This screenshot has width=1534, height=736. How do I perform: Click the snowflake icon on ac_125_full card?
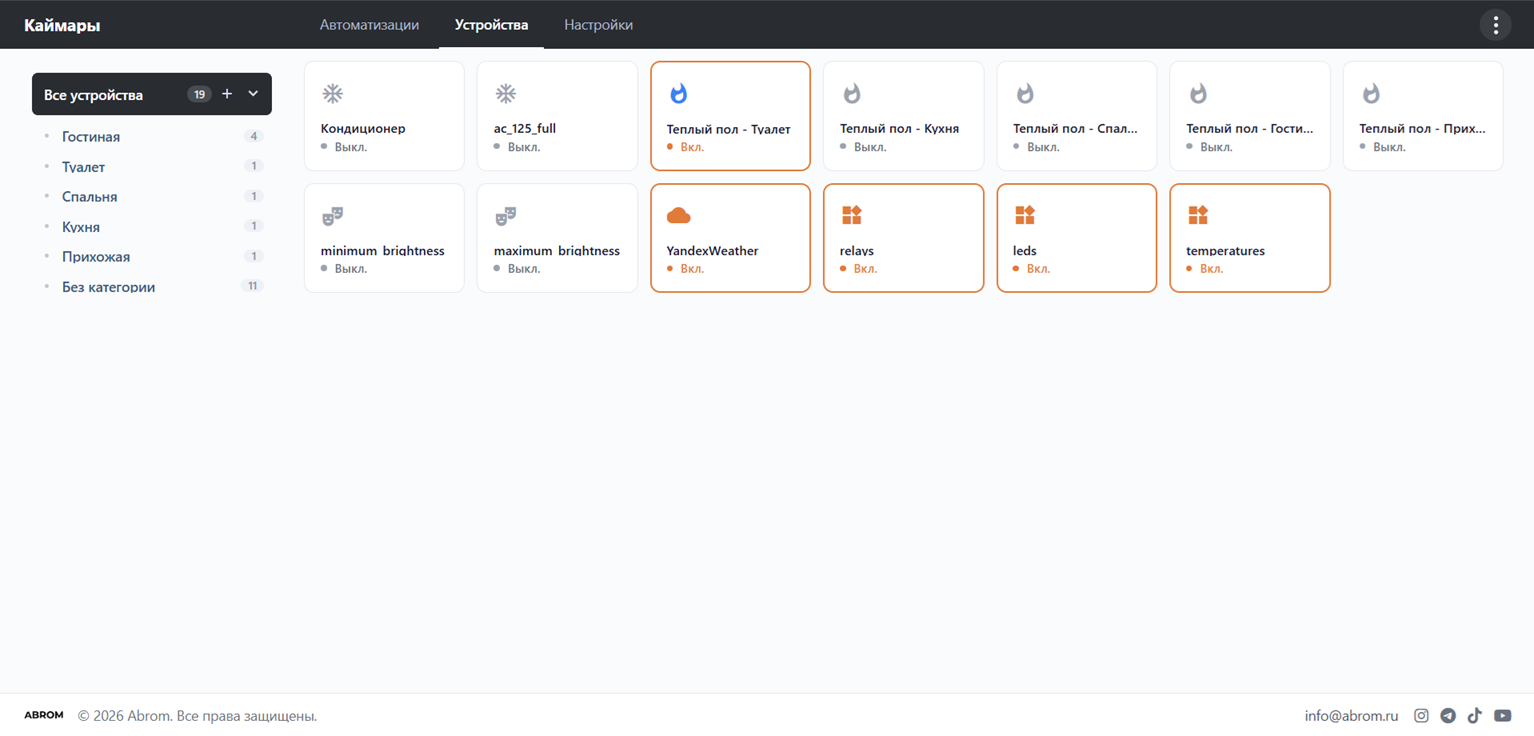(x=506, y=93)
